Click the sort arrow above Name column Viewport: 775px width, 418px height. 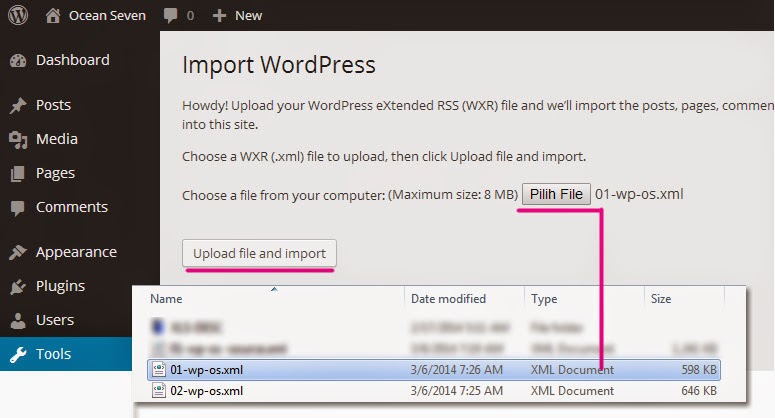tap(274, 289)
